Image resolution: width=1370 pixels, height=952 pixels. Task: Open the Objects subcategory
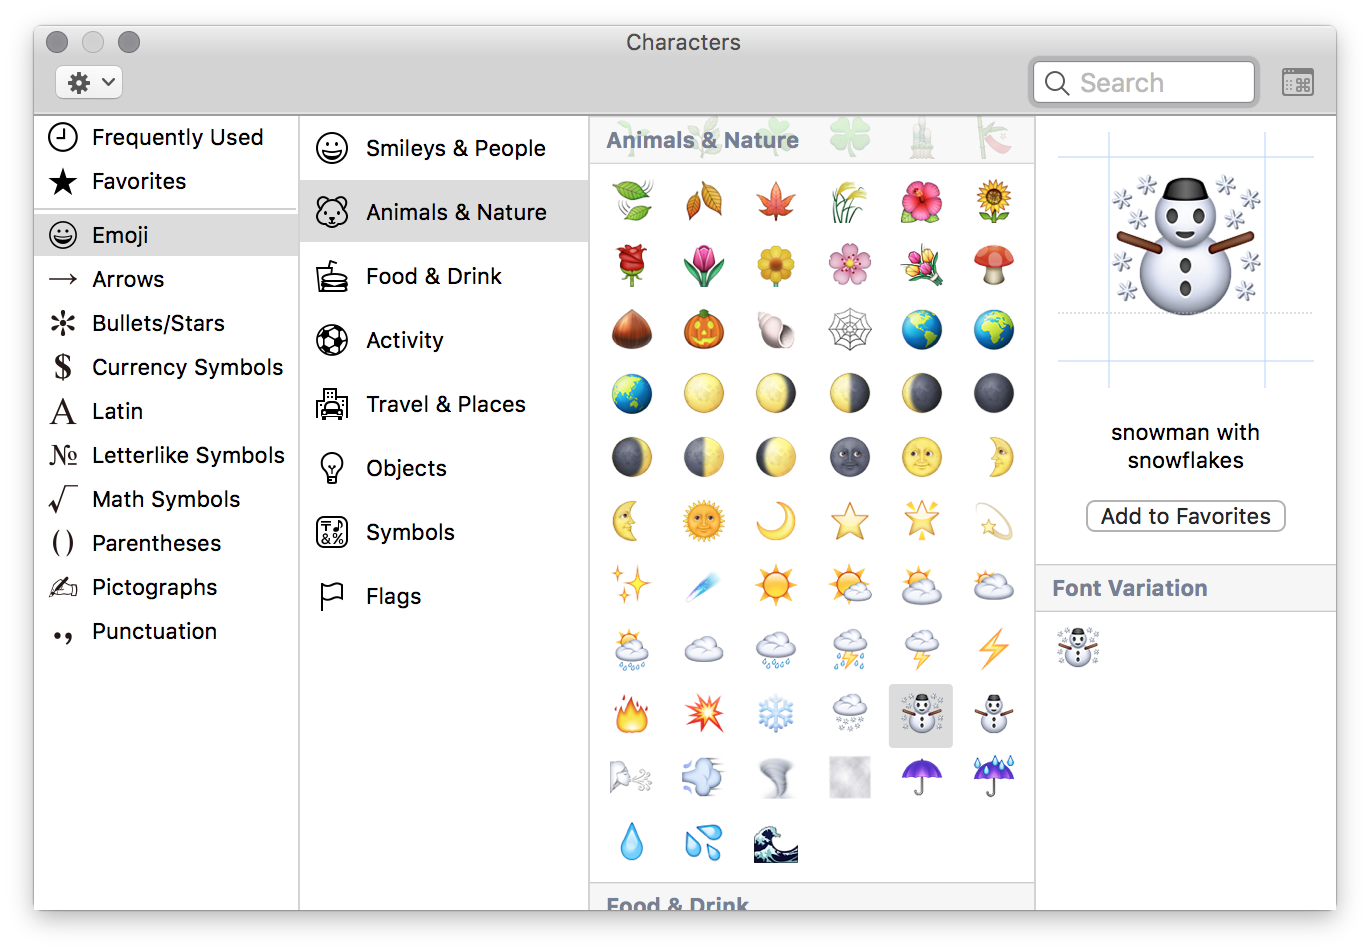444,468
